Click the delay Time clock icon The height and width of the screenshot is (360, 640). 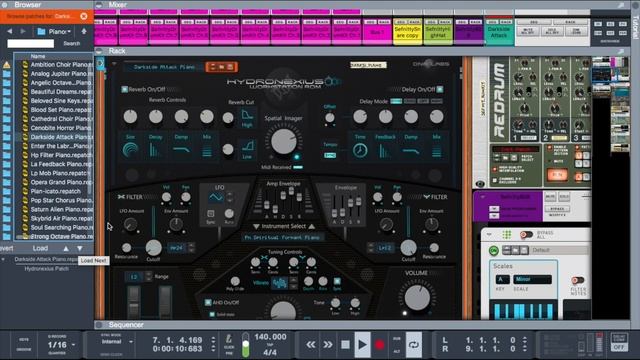(360, 151)
